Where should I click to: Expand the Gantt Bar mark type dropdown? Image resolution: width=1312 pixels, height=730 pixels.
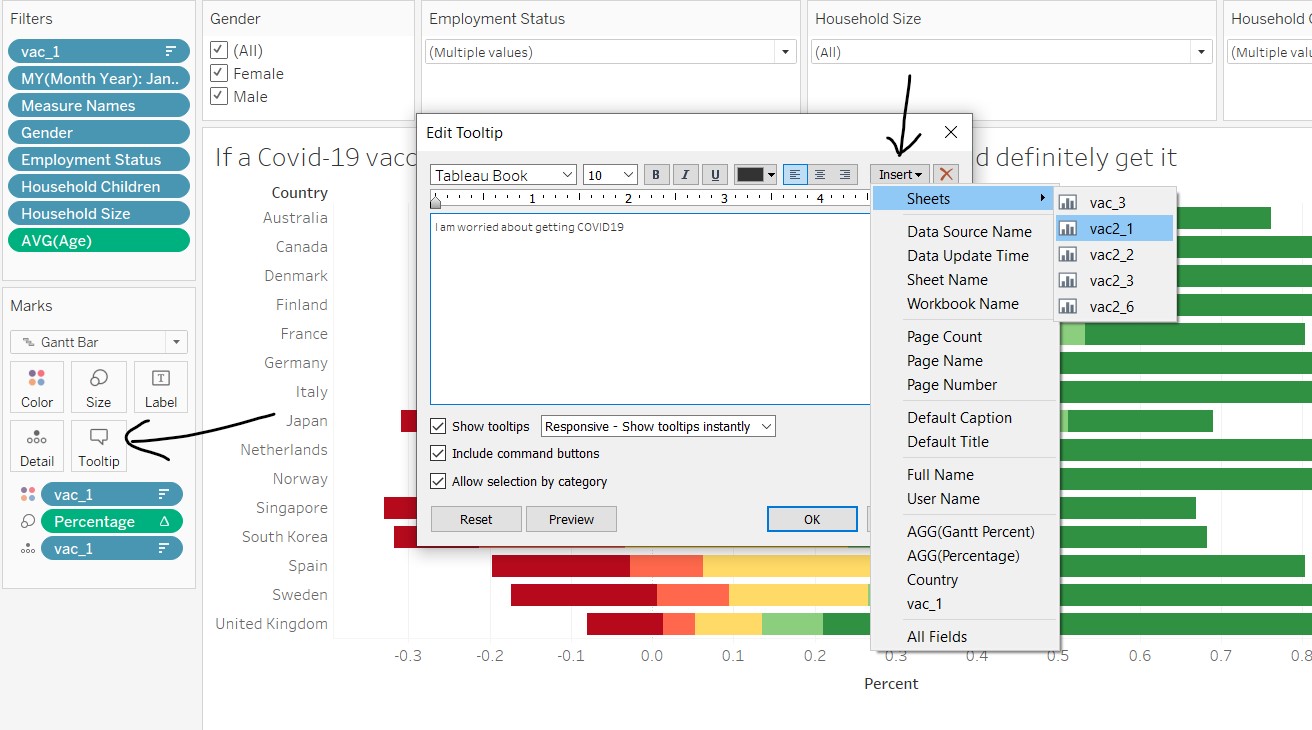point(99,342)
